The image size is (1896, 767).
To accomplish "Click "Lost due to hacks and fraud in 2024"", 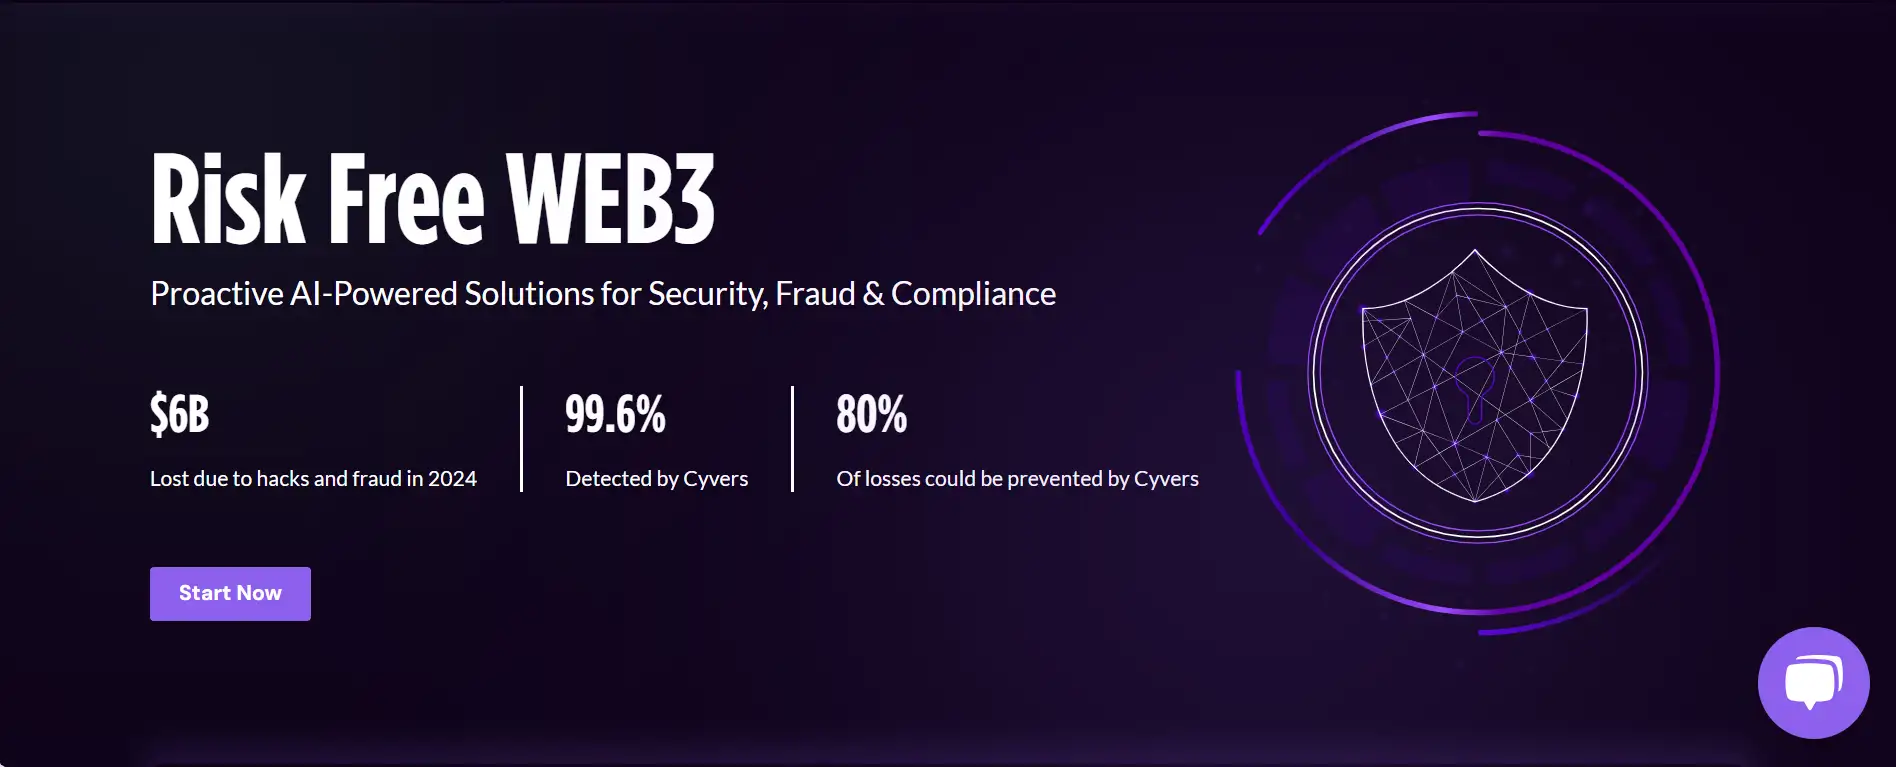I will [313, 479].
